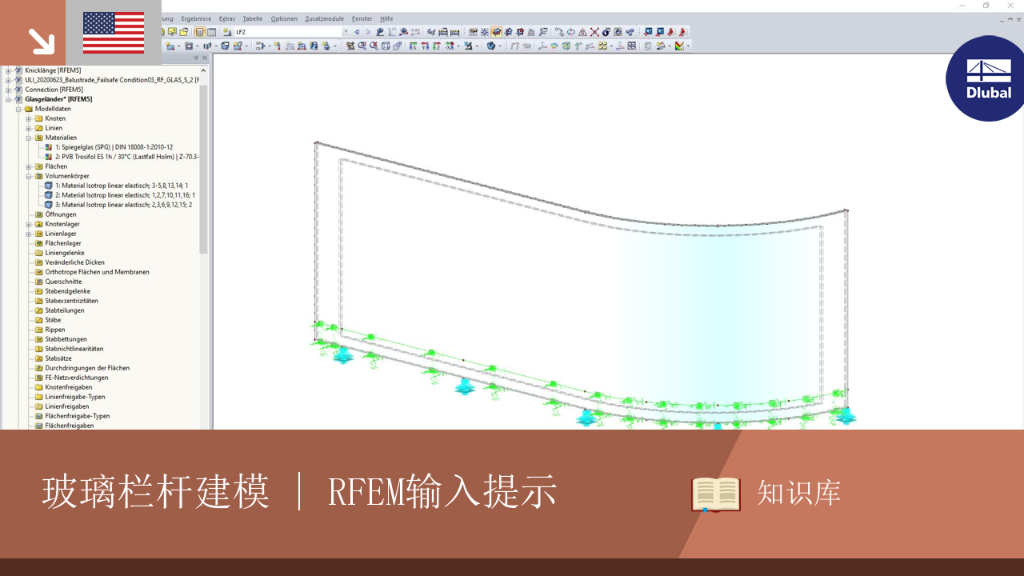
Task: Collapse the Materialien folder
Action: click(x=29, y=138)
